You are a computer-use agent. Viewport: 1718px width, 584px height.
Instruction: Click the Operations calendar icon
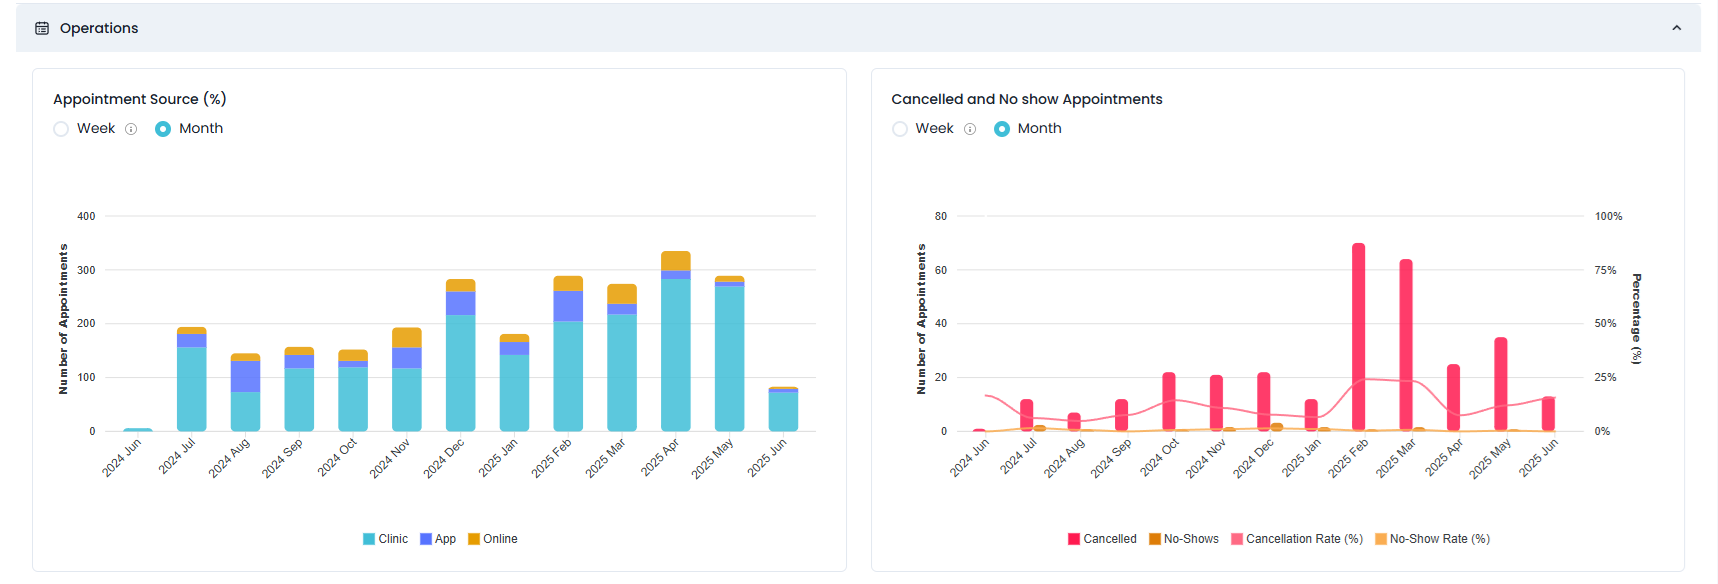[42, 28]
